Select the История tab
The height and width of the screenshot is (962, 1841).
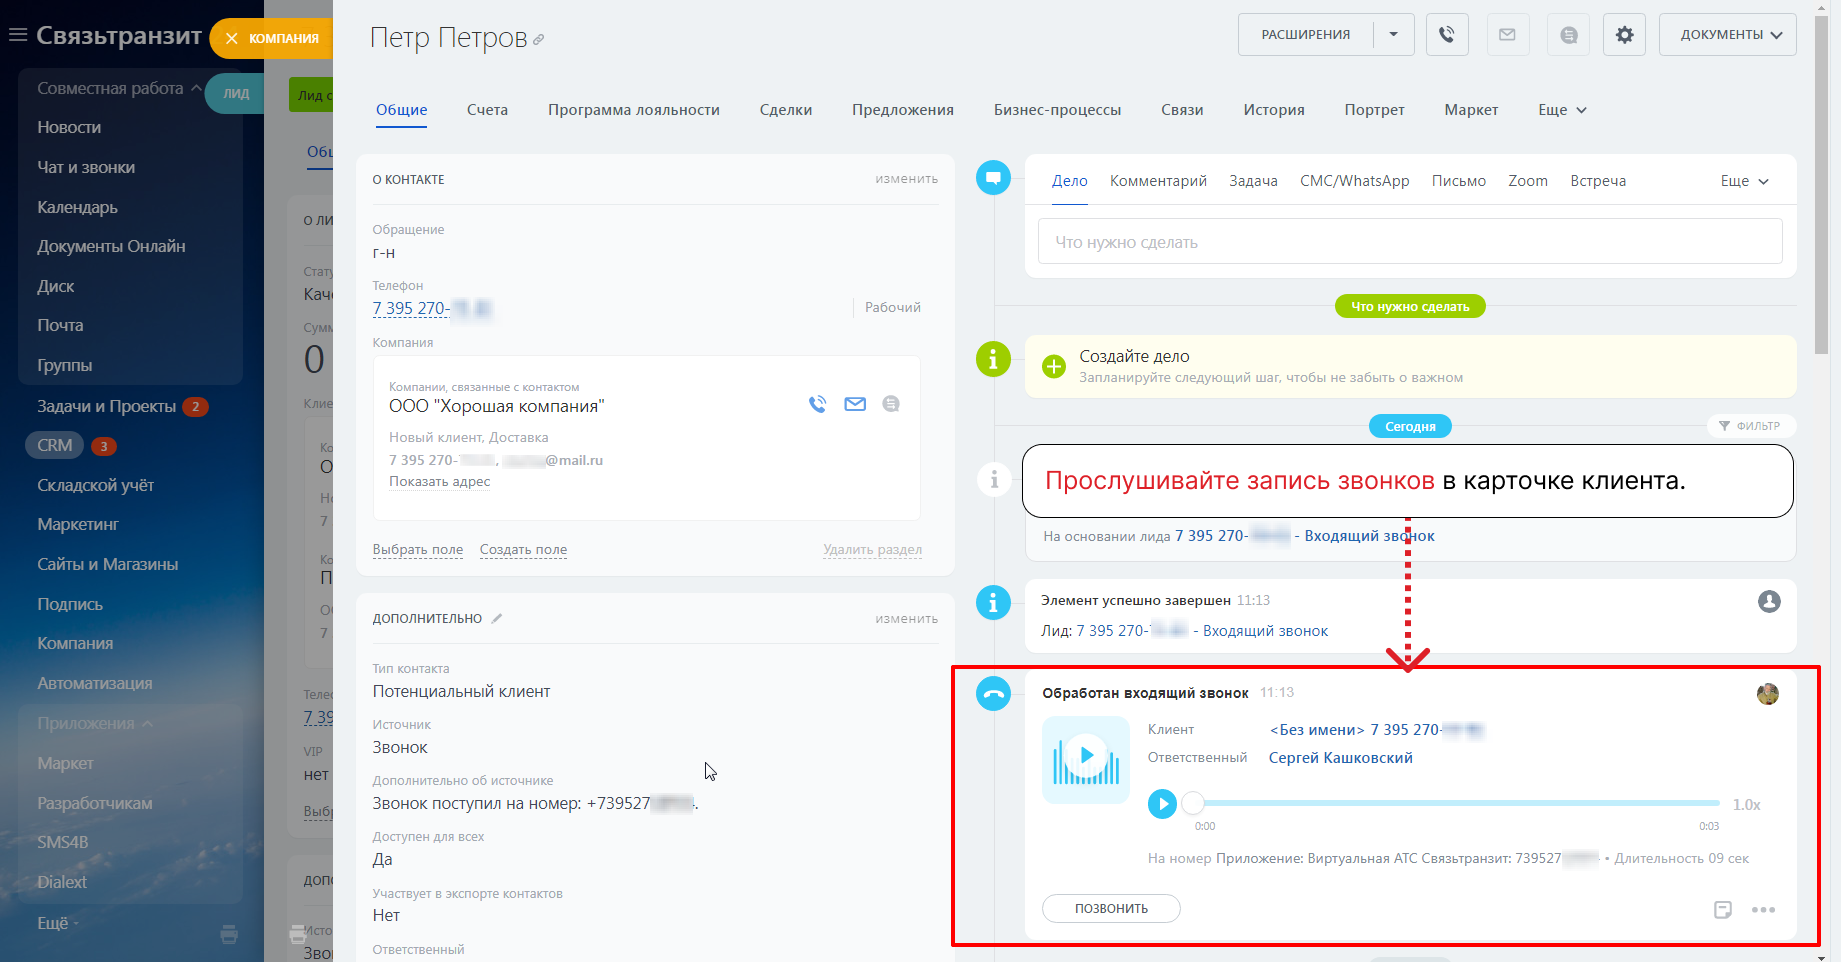(x=1274, y=110)
